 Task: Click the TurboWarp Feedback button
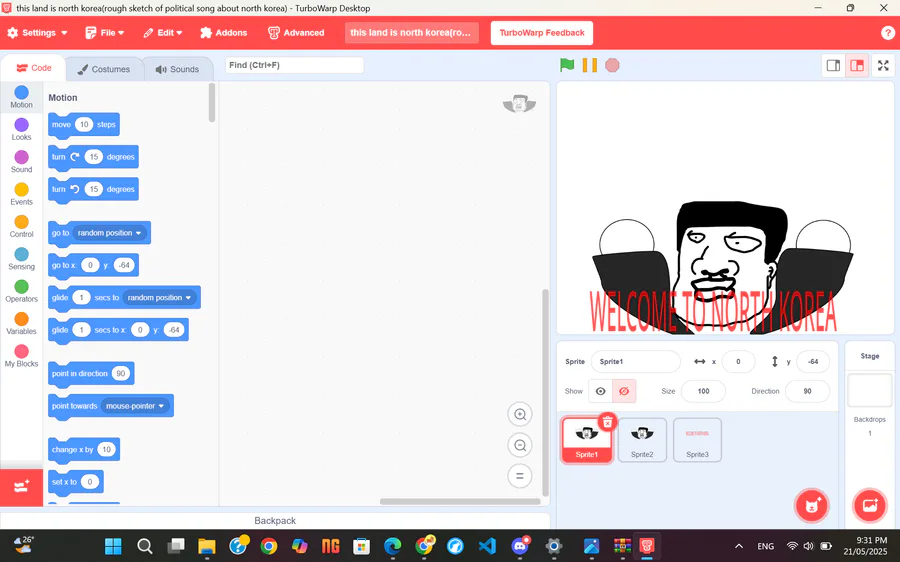click(x=542, y=33)
